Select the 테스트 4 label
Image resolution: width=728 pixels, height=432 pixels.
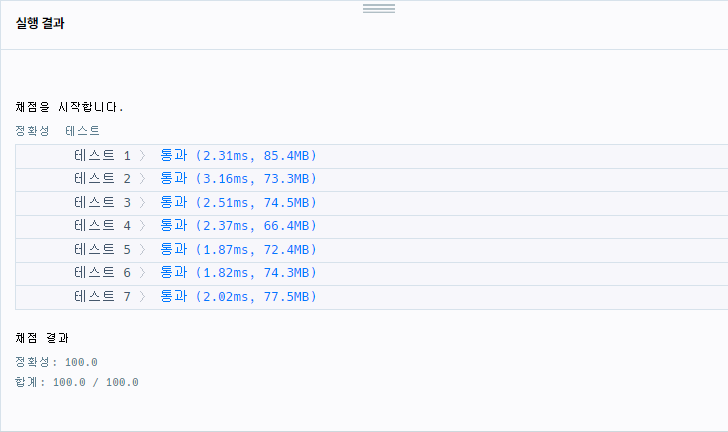tap(102, 225)
